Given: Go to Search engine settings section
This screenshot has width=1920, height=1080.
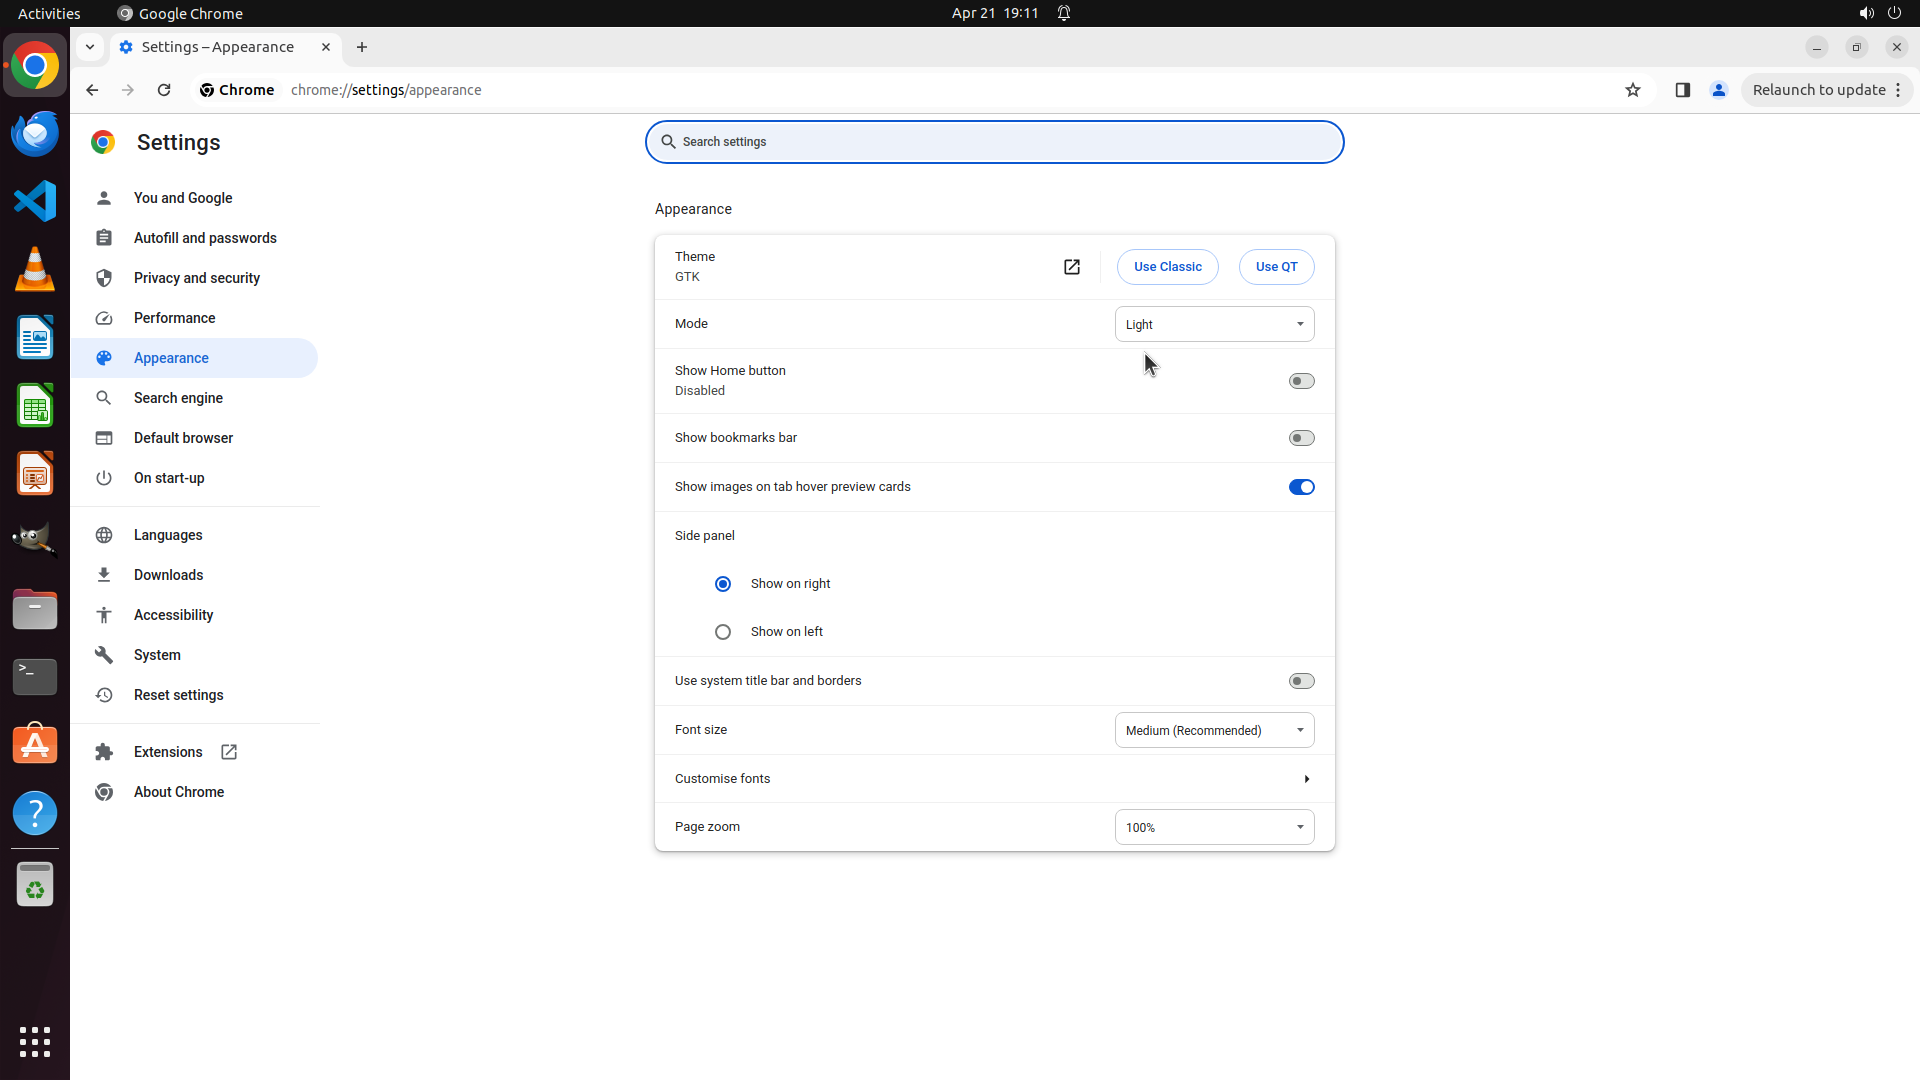Looking at the screenshot, I should coord(178,398).
